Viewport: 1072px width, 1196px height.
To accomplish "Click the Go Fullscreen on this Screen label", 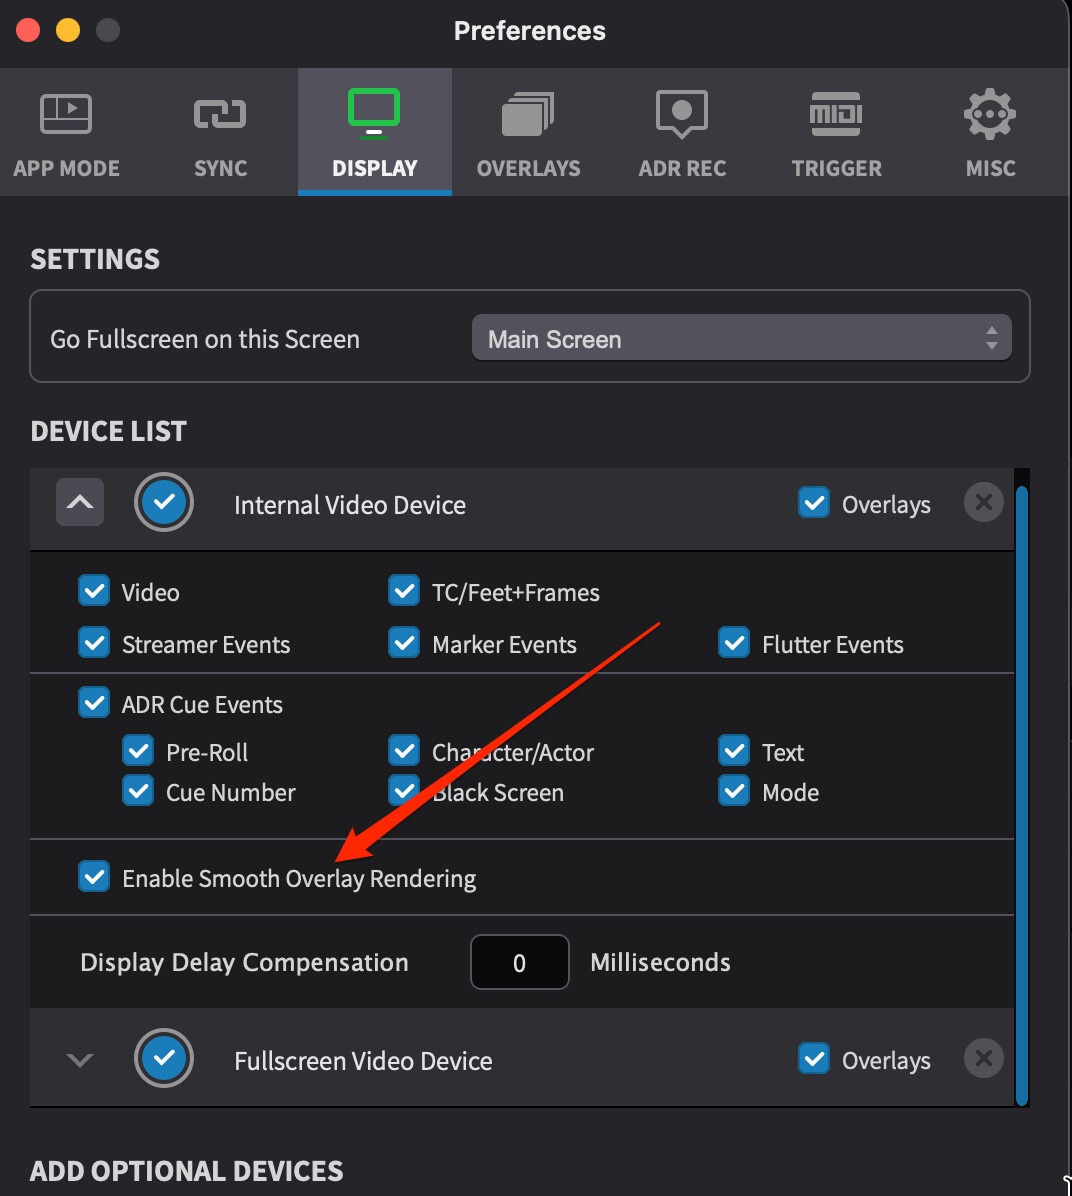I will tap(204, 339).
